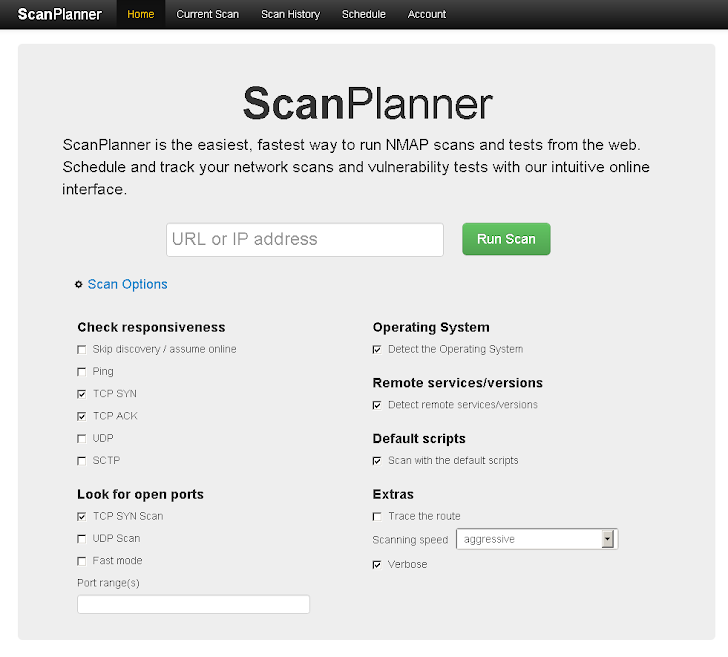Screen dimensions: 728x657
Task: Check the Ping option
Action: (82, 372)
